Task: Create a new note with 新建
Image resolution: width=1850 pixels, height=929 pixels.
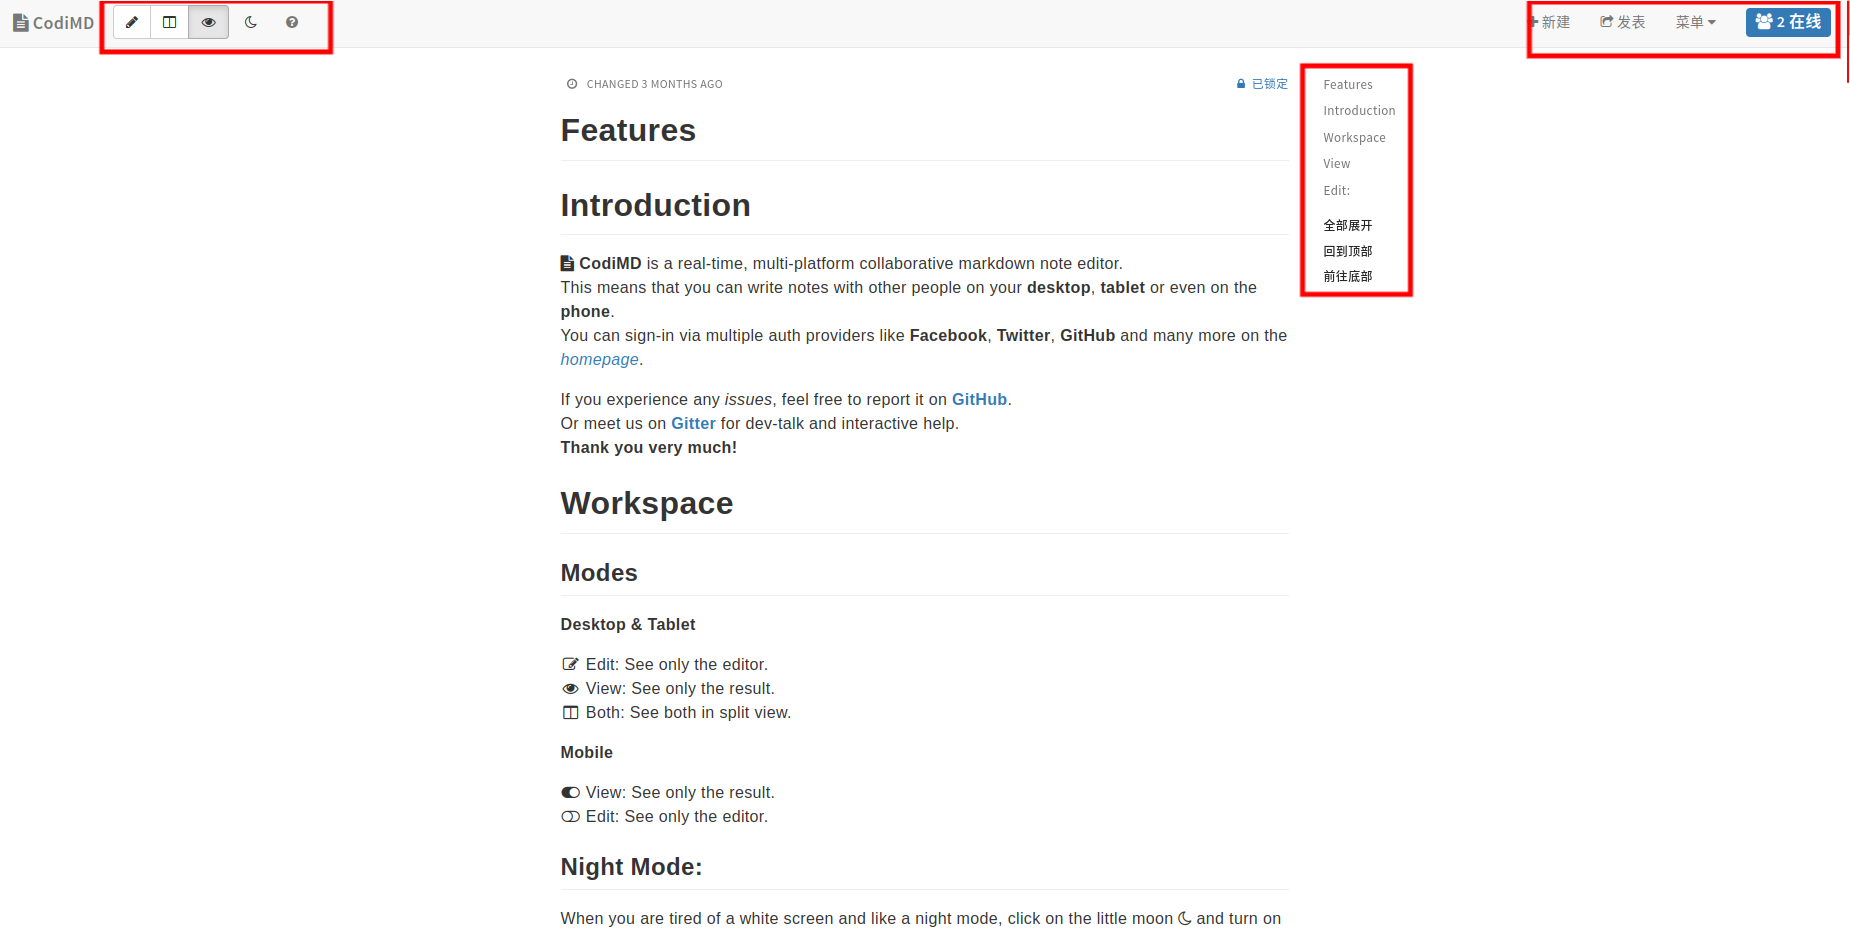Action: [1550, 22]
